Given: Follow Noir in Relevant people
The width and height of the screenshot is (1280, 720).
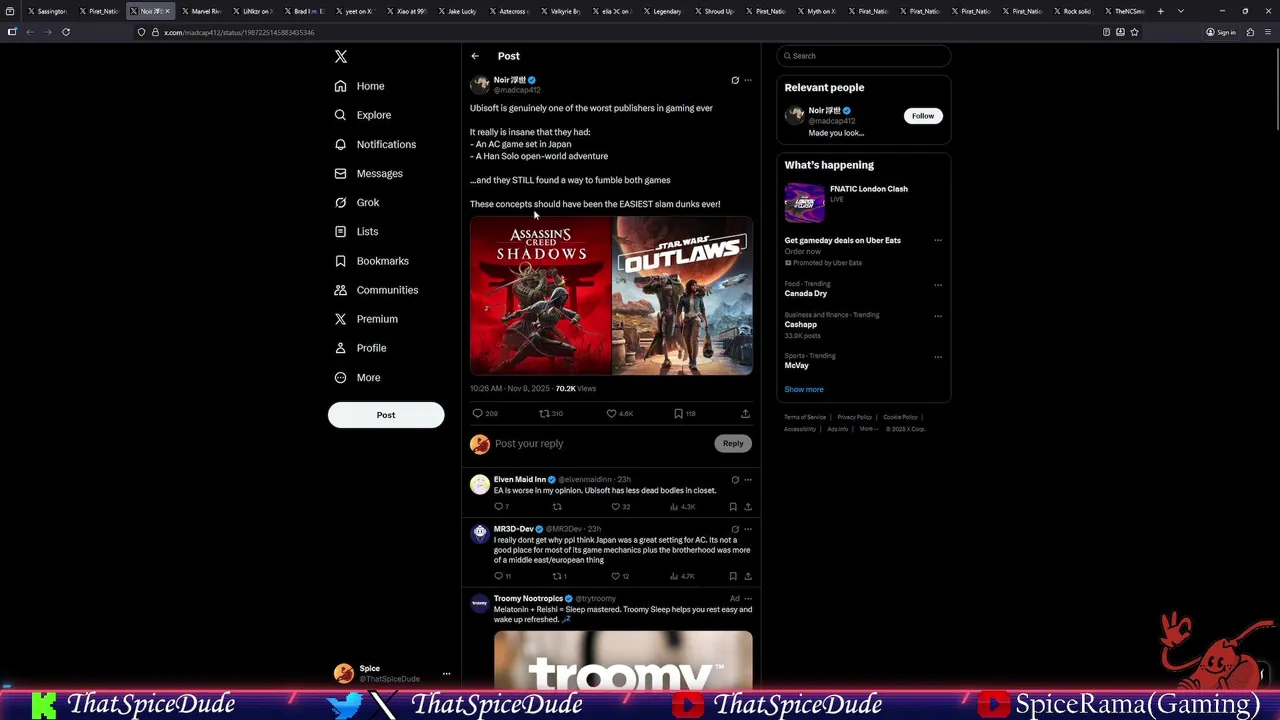Looking at the screenshot, I should tap(922, 116).
